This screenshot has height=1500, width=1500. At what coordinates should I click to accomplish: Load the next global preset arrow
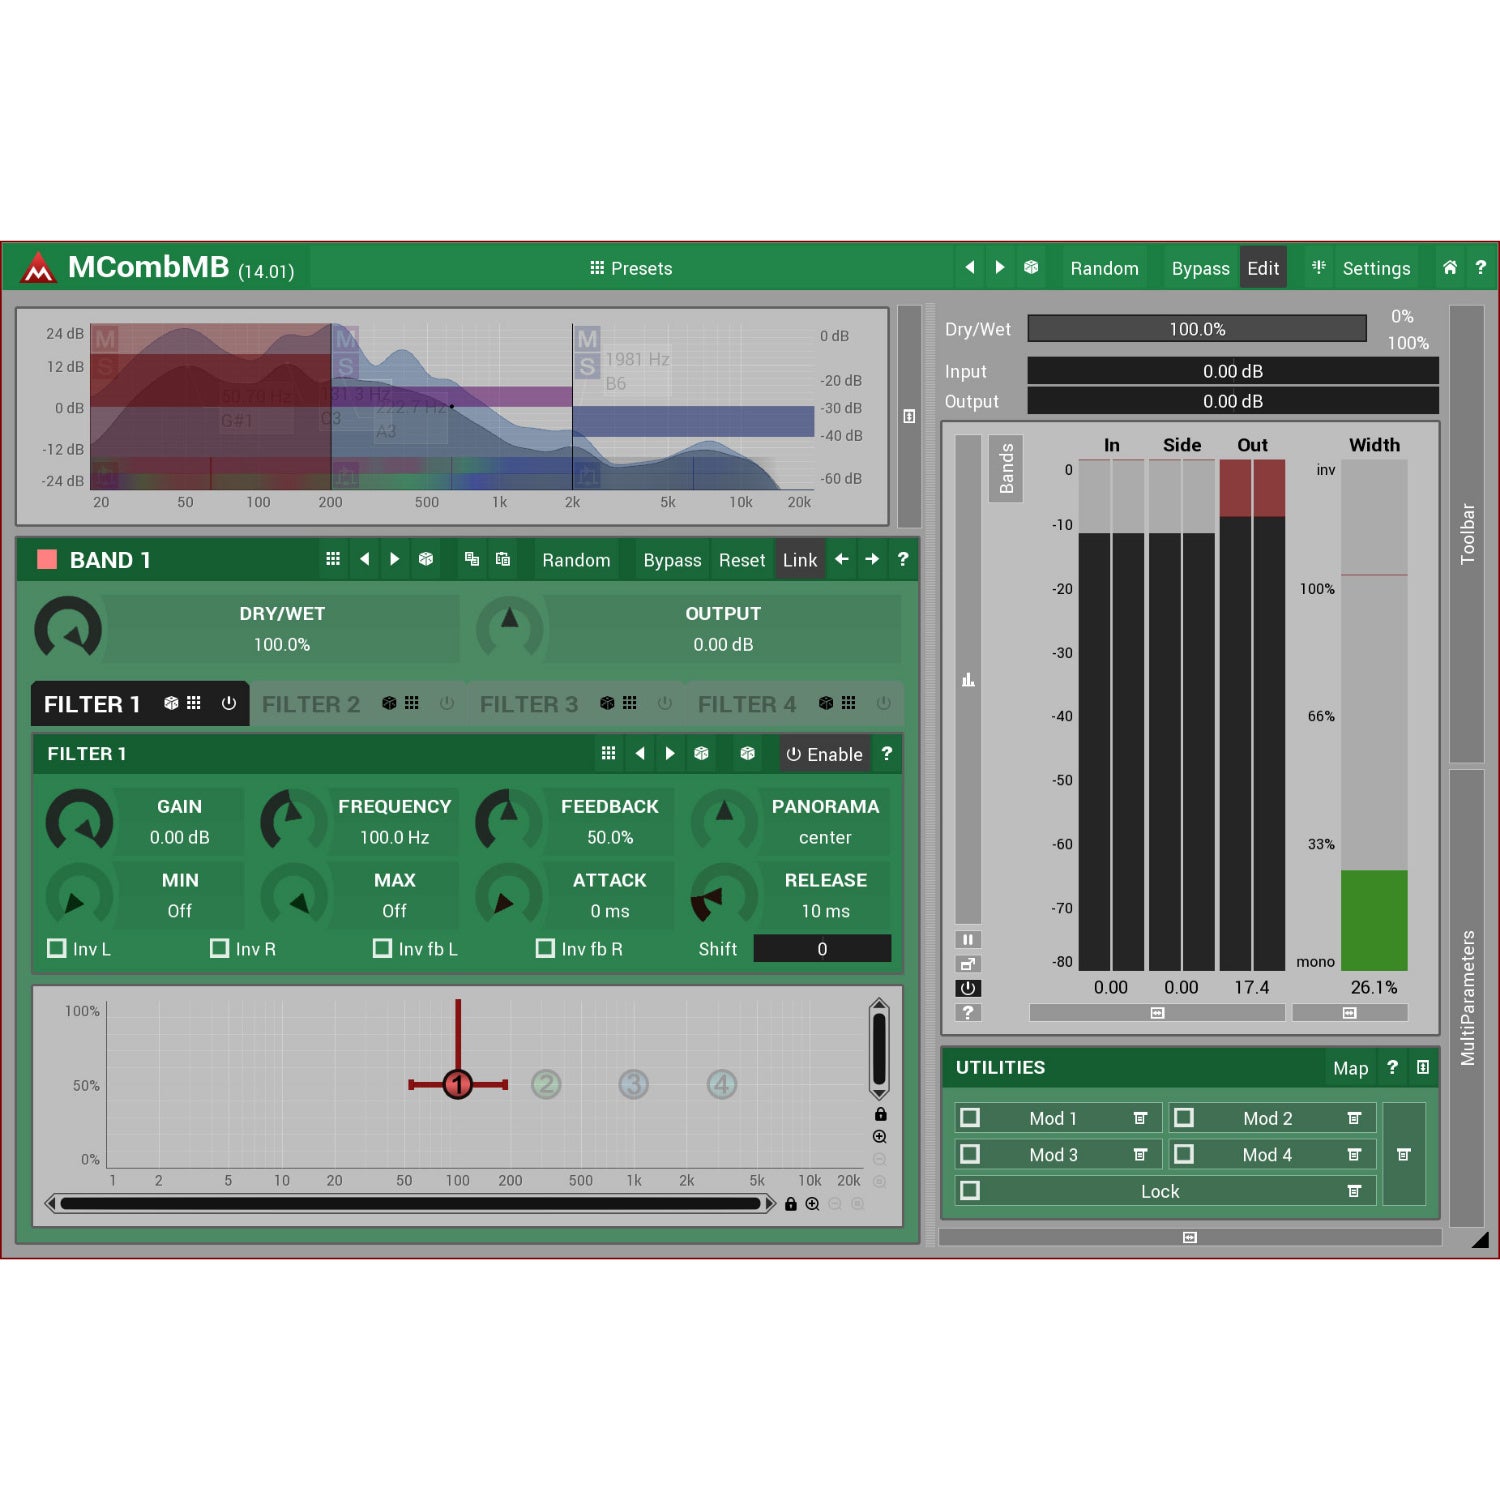(999, 267)
